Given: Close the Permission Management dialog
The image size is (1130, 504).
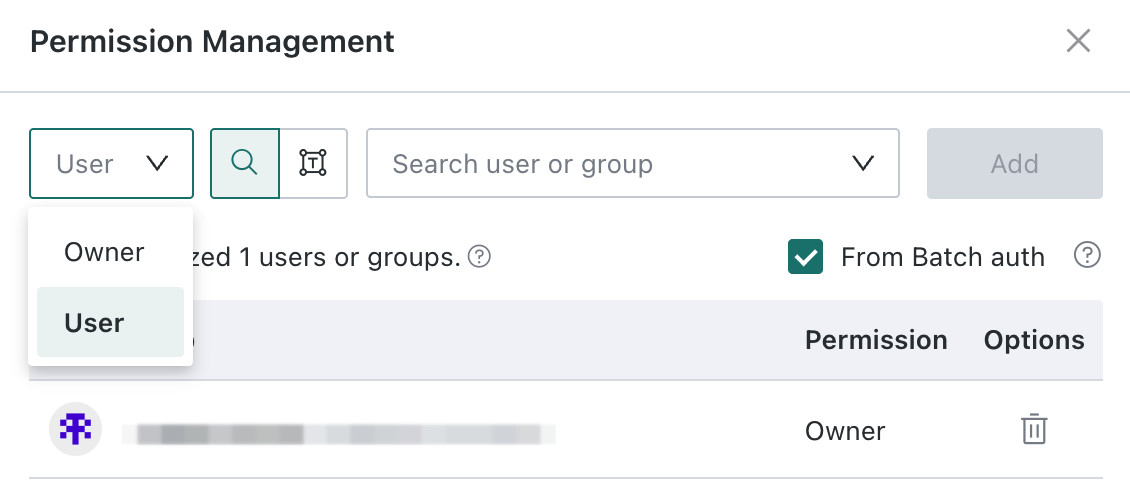Looking at the screenshot, I should (x=1078, y=41).
